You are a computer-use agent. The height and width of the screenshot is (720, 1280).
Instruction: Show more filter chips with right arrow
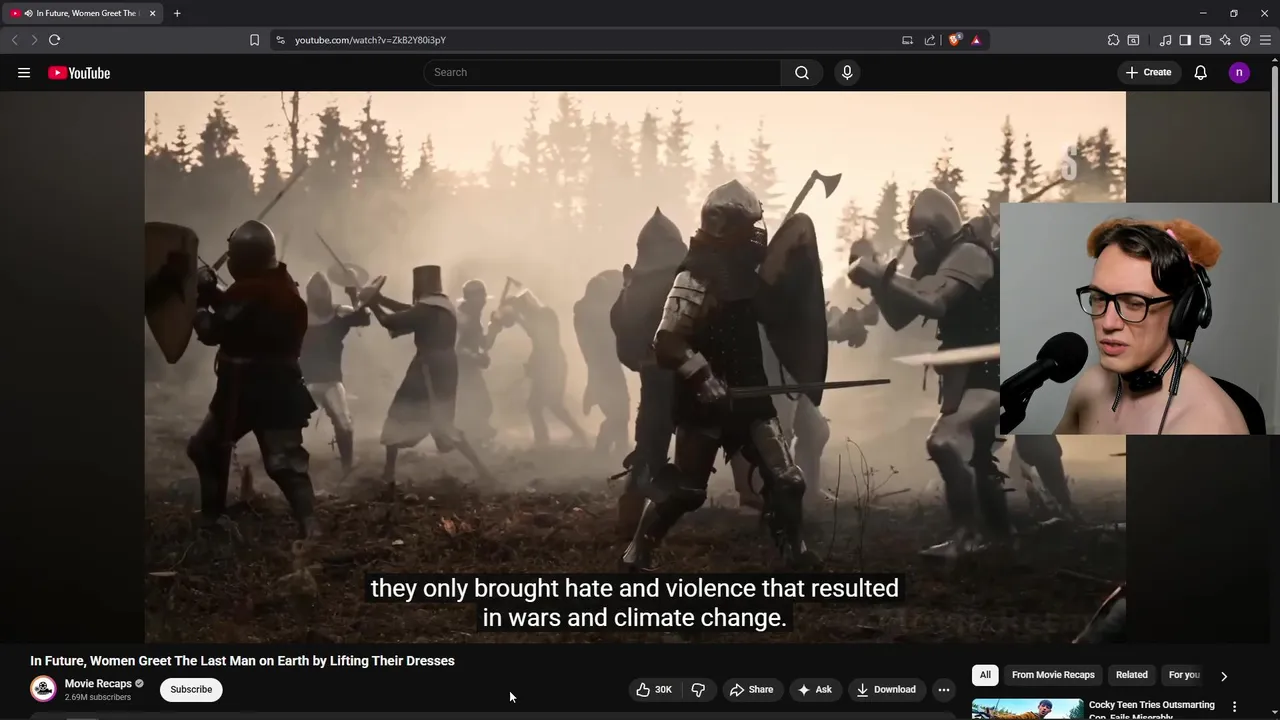tap(1223, 676)
